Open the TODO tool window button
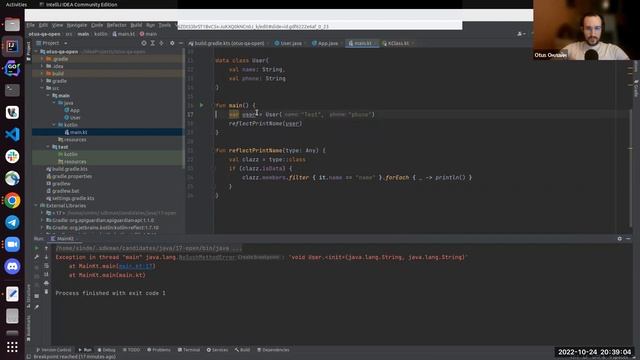 pyautogui.click(x=131, y=350)
